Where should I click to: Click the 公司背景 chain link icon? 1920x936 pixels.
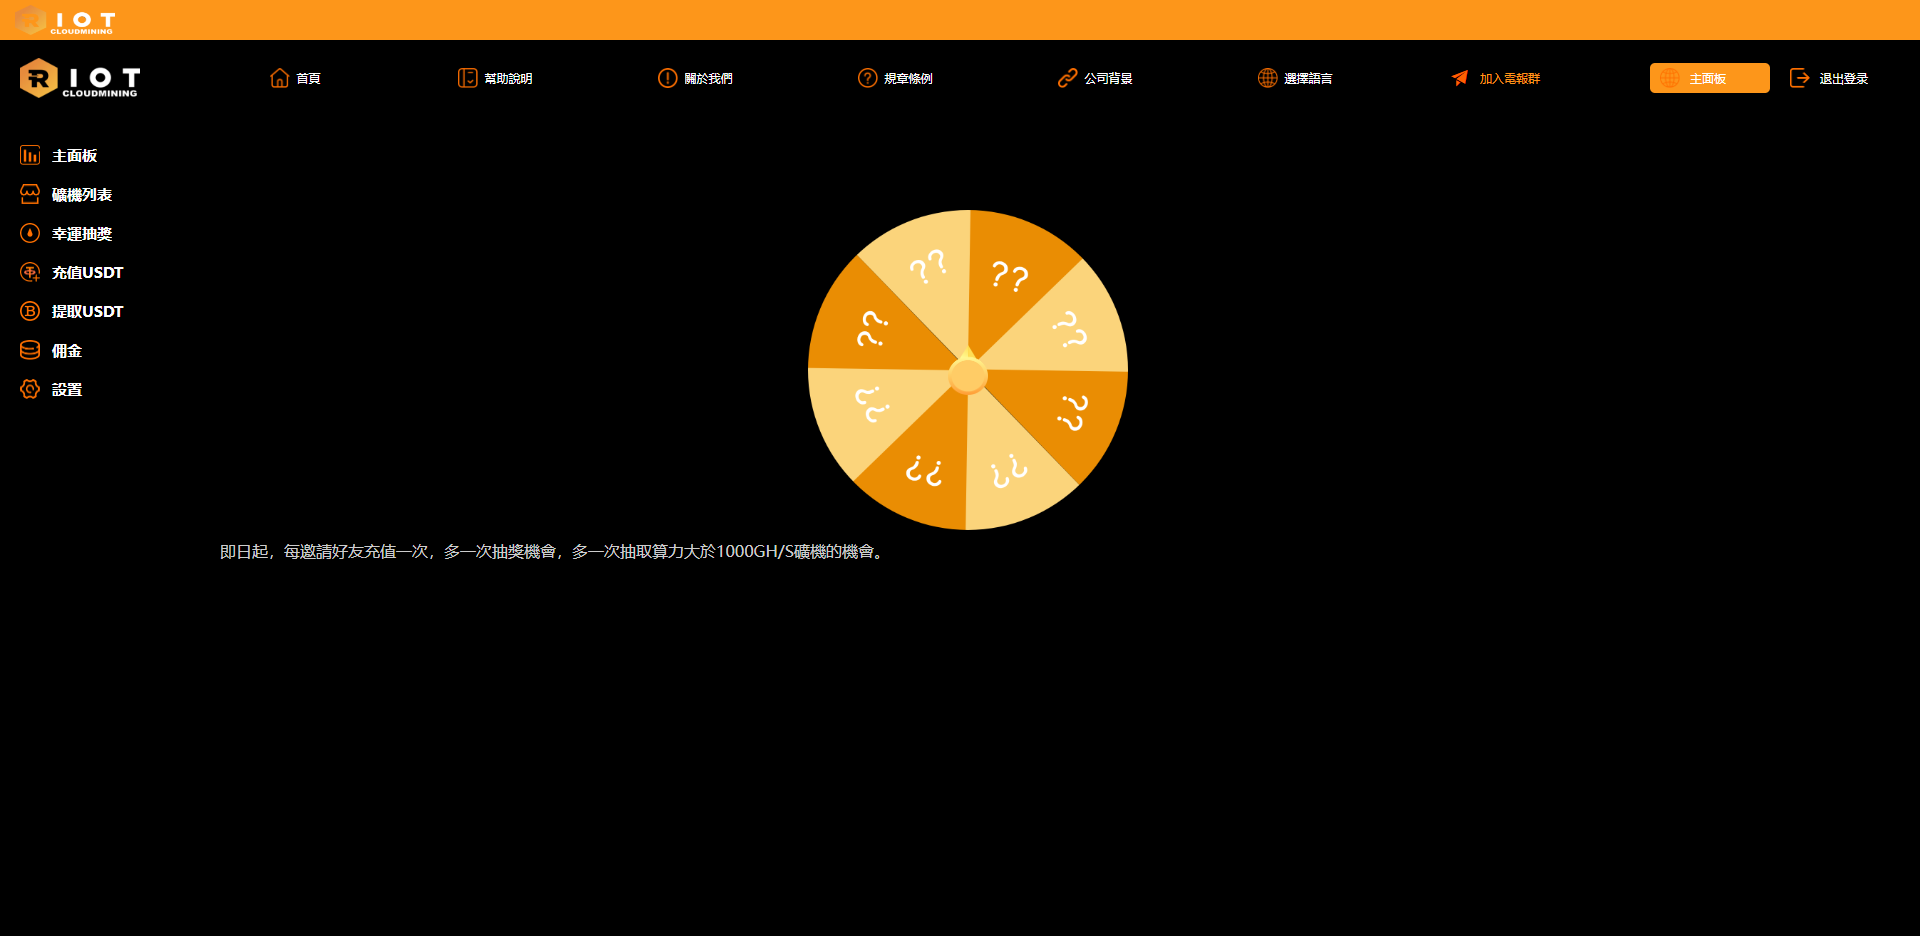[1067, 78]
